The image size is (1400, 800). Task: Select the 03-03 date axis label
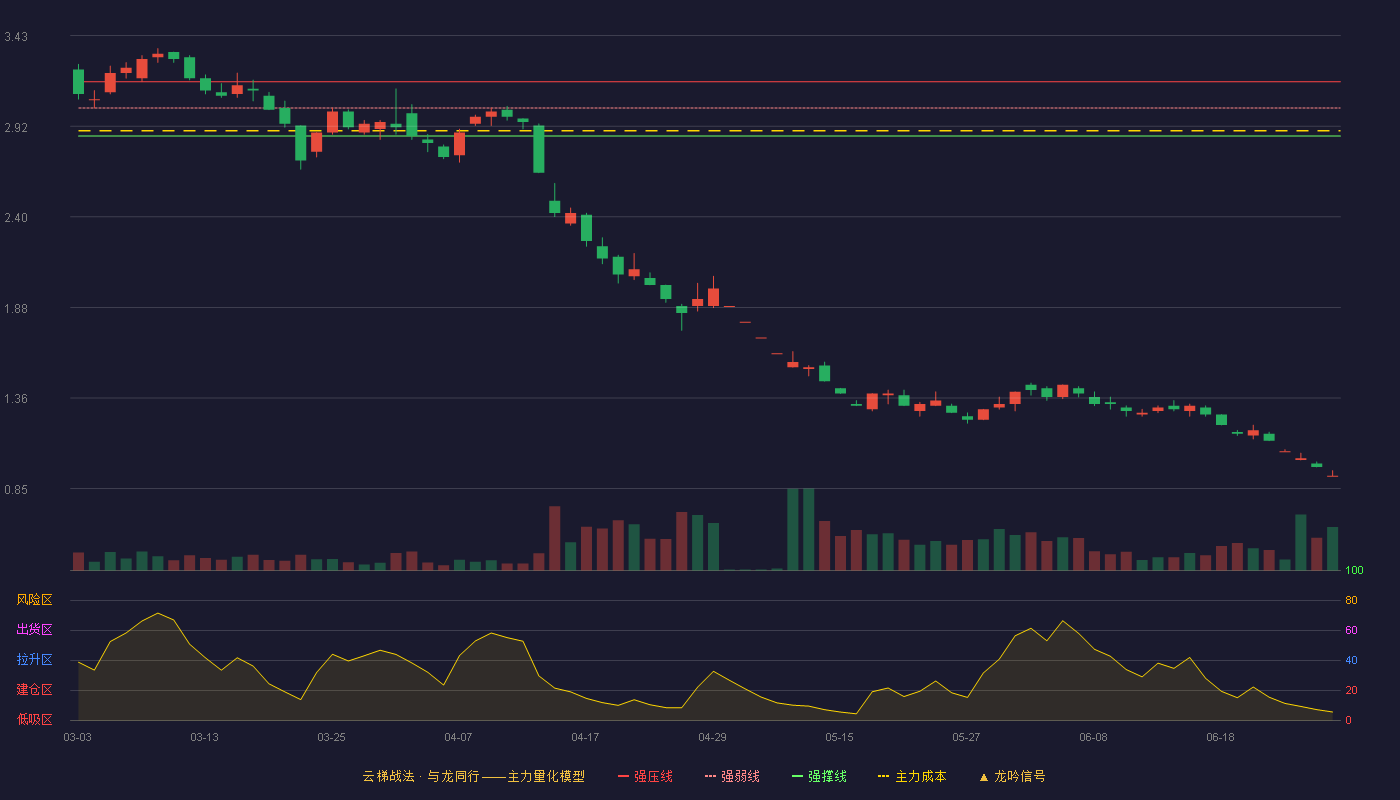tap(78, 737)
